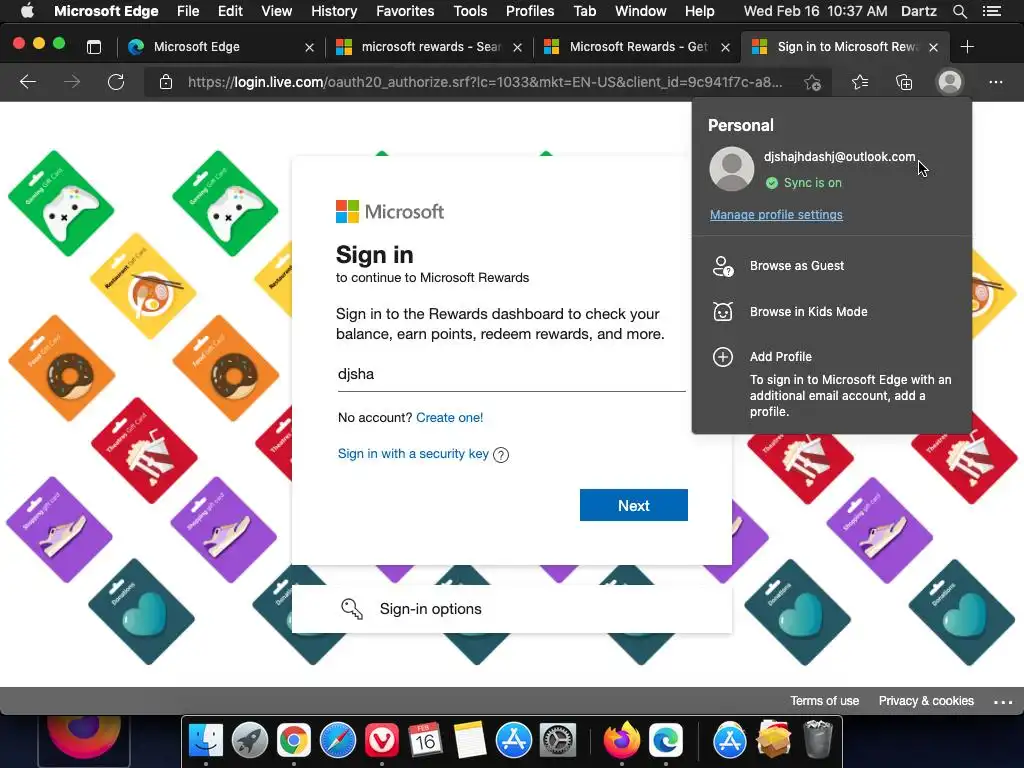
Task: Select Browse in Kids Mode
Action: [x=831, y=312]
